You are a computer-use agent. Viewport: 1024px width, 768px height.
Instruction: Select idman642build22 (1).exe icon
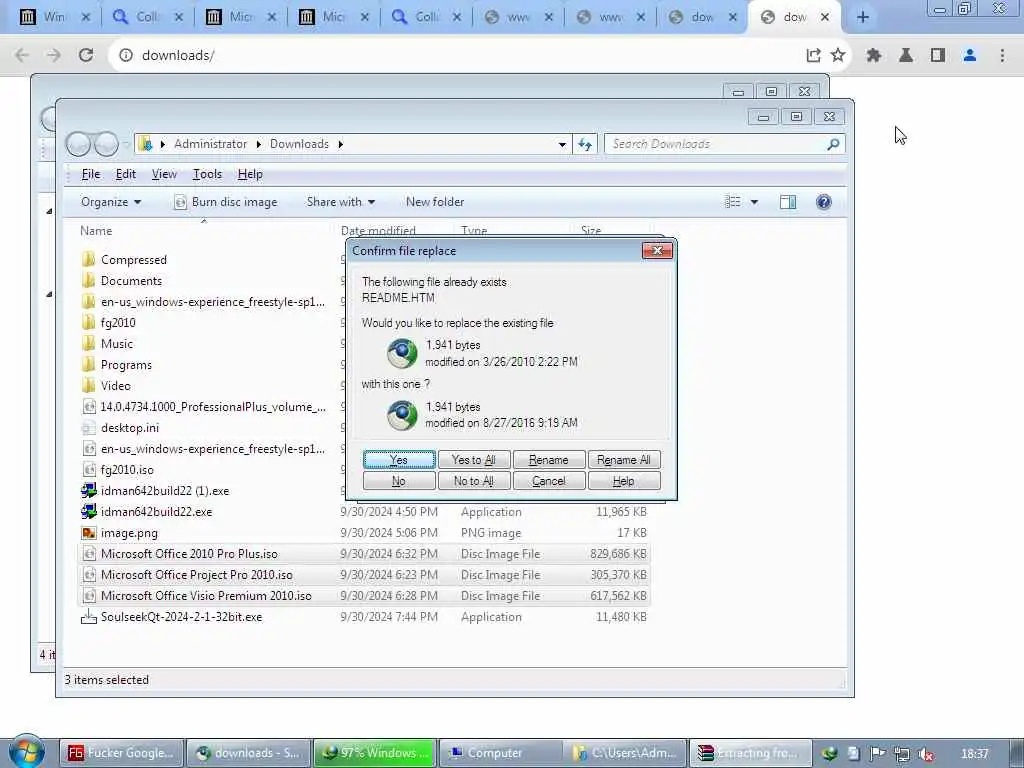[89, 490]
